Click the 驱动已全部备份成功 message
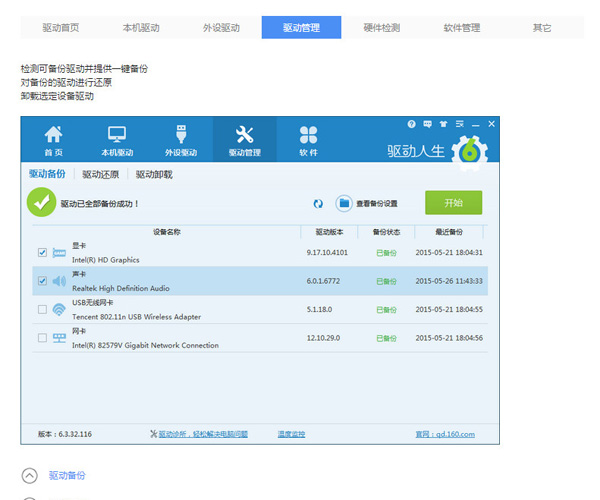The image size is (600, 500). point(99,204)
